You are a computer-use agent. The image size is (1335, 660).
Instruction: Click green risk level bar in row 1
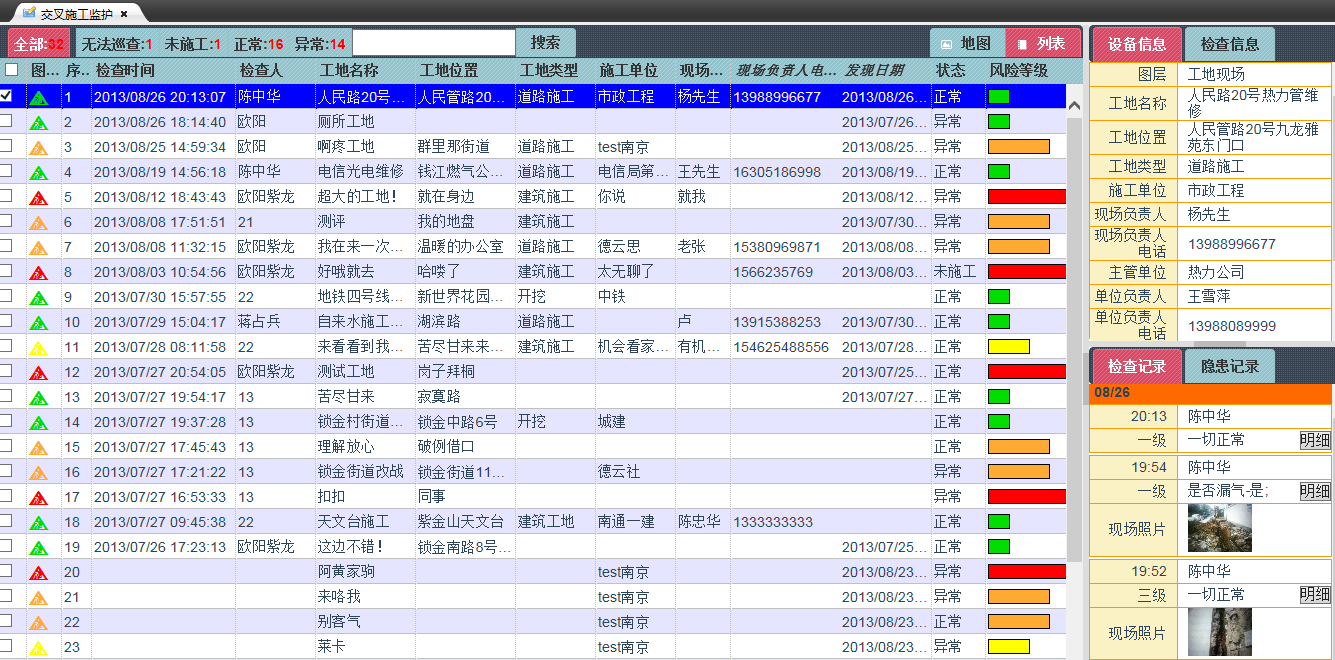pyautogui.click(x=999, y=97)
